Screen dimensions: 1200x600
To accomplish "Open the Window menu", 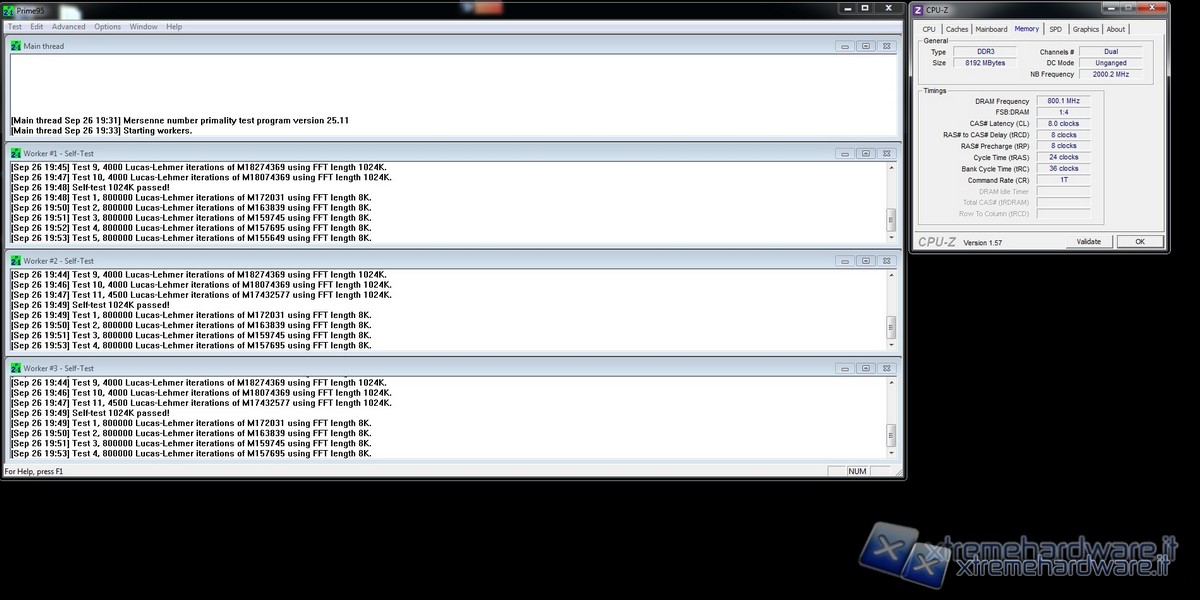I will coord(143,27).
